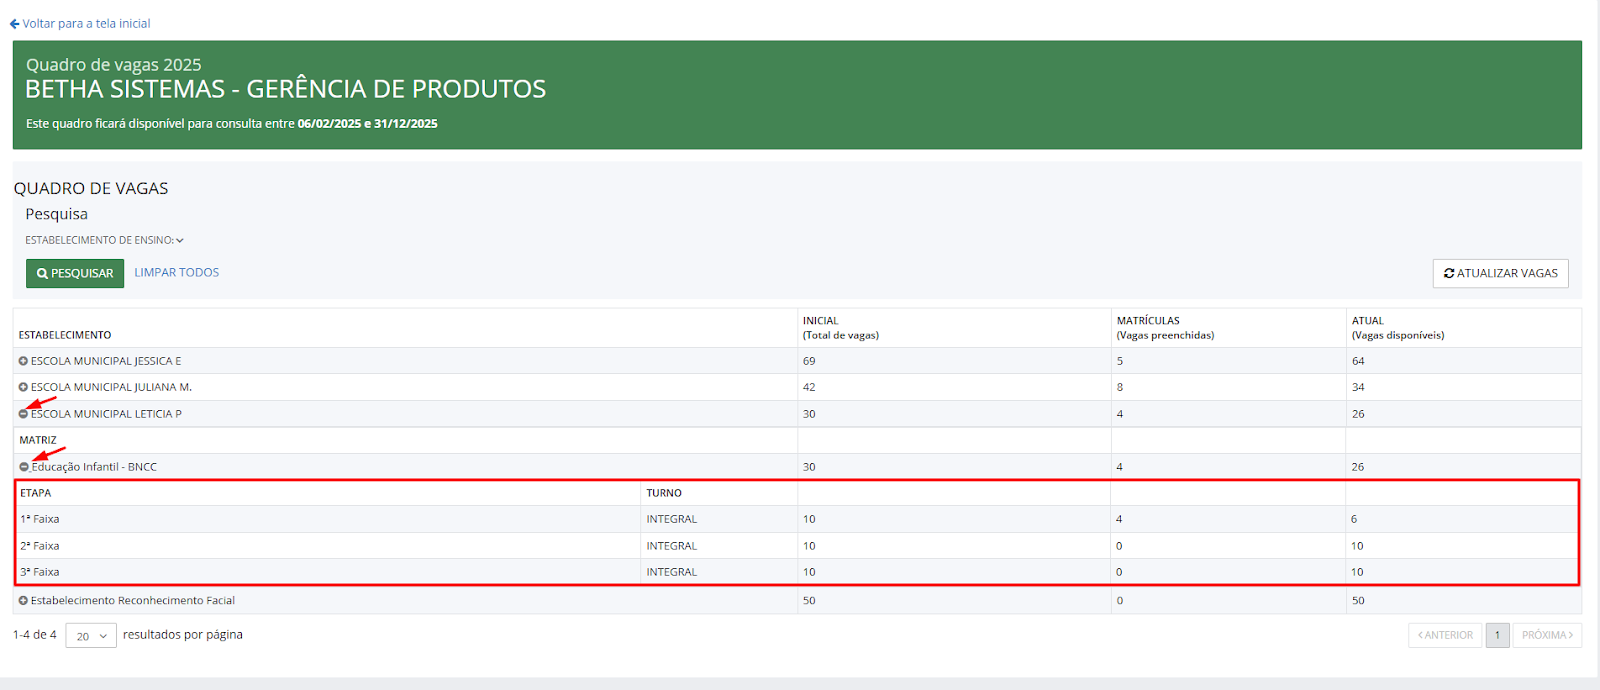Click the ATUALIZAR VAGAS button
This screenshot has width=1600, height=690.
[x=1500, y=273]
